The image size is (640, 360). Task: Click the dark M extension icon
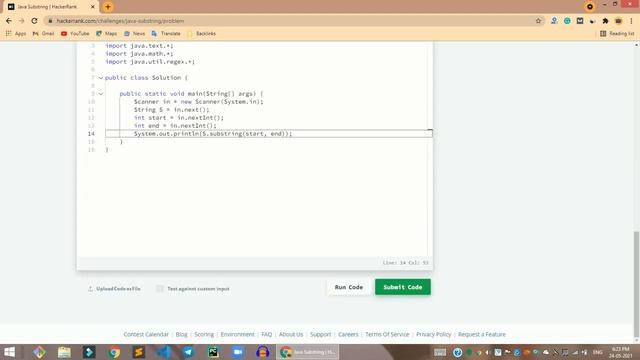click(580, 21)
